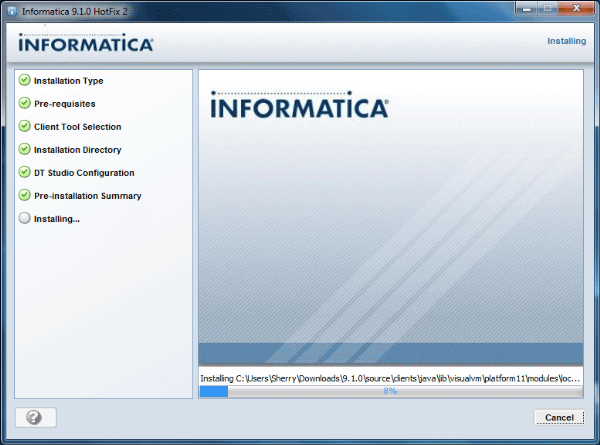The image size is (600, 445).
Task: Cancel the installation
Action: pos(559,417)
